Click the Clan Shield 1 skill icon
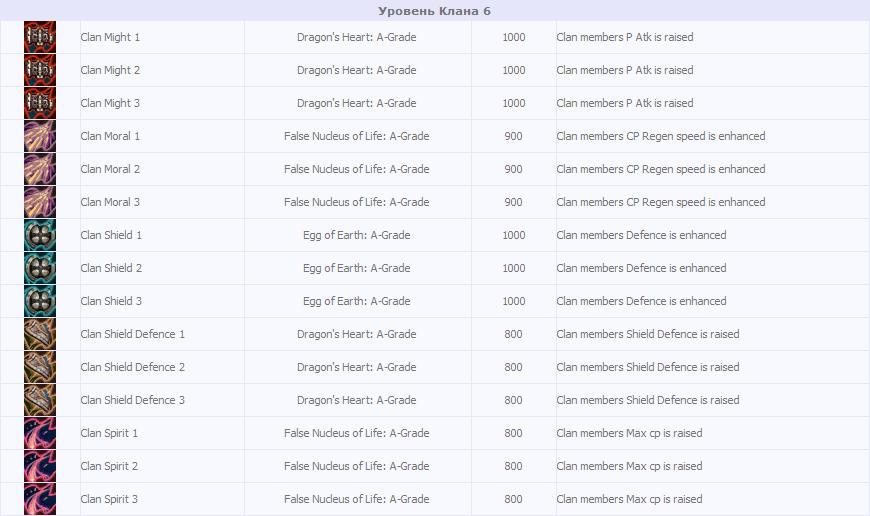The image size is (870, 516). [39, 235]
